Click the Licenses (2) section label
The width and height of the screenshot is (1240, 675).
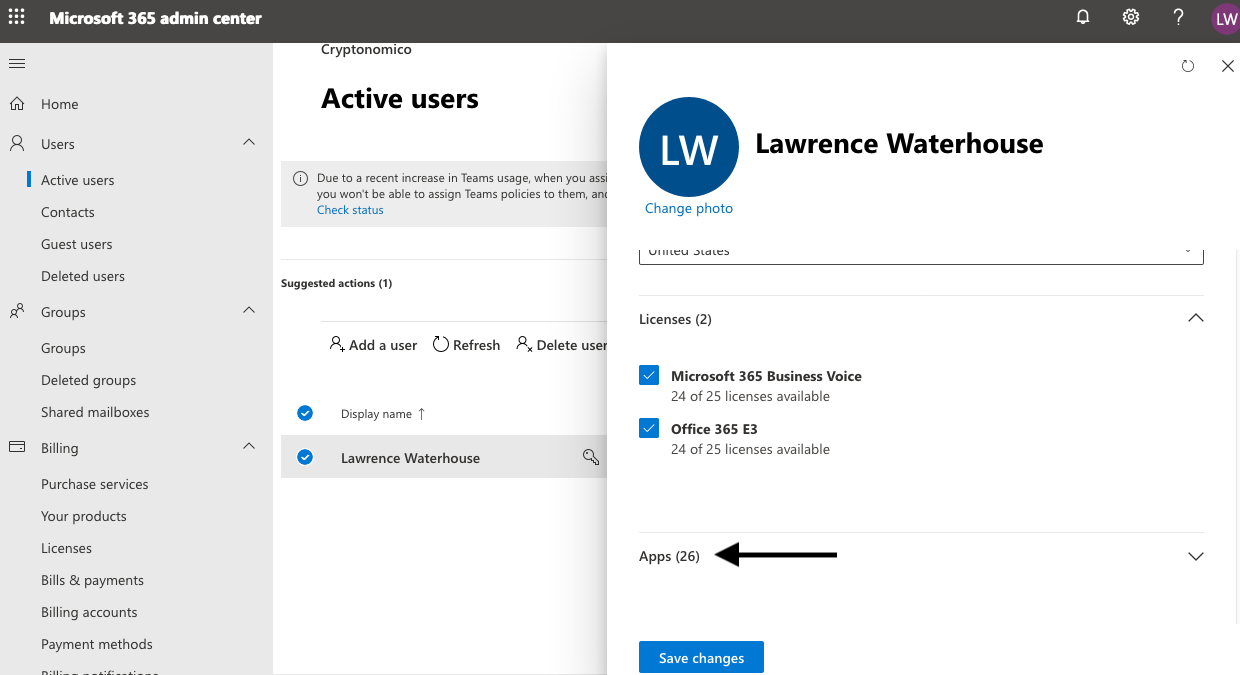675,319
